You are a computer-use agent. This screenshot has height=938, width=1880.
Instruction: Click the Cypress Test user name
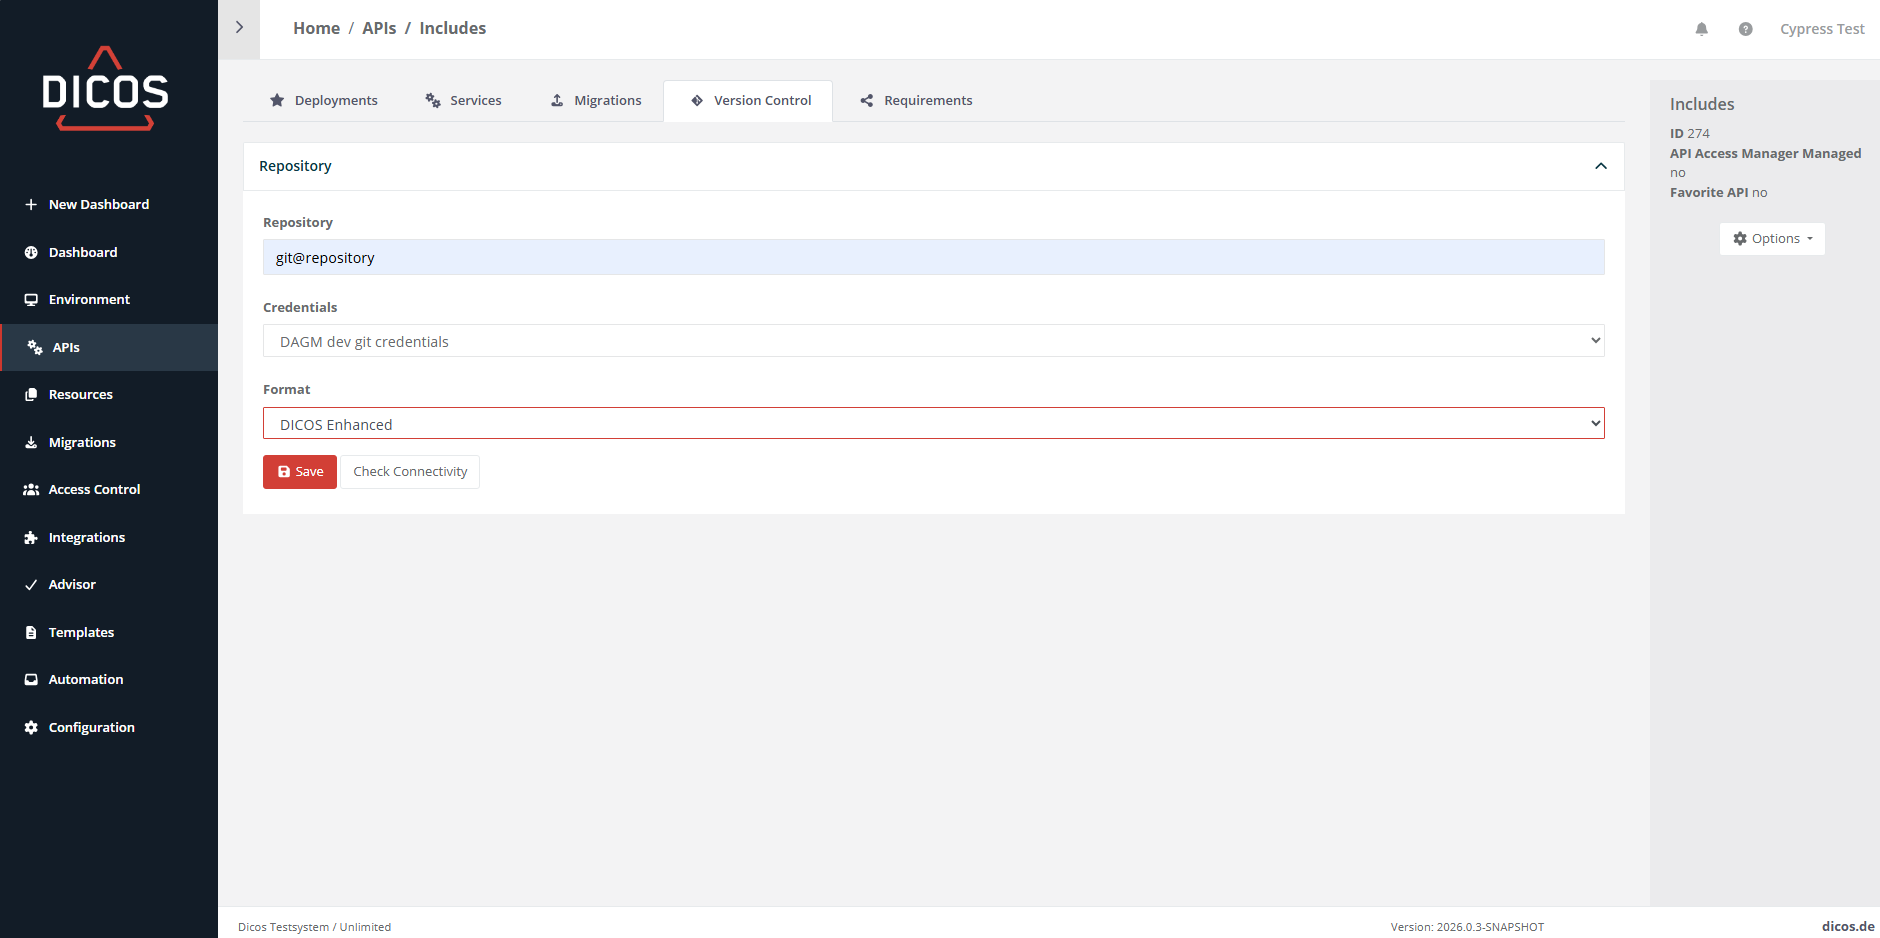point(1822,29)
